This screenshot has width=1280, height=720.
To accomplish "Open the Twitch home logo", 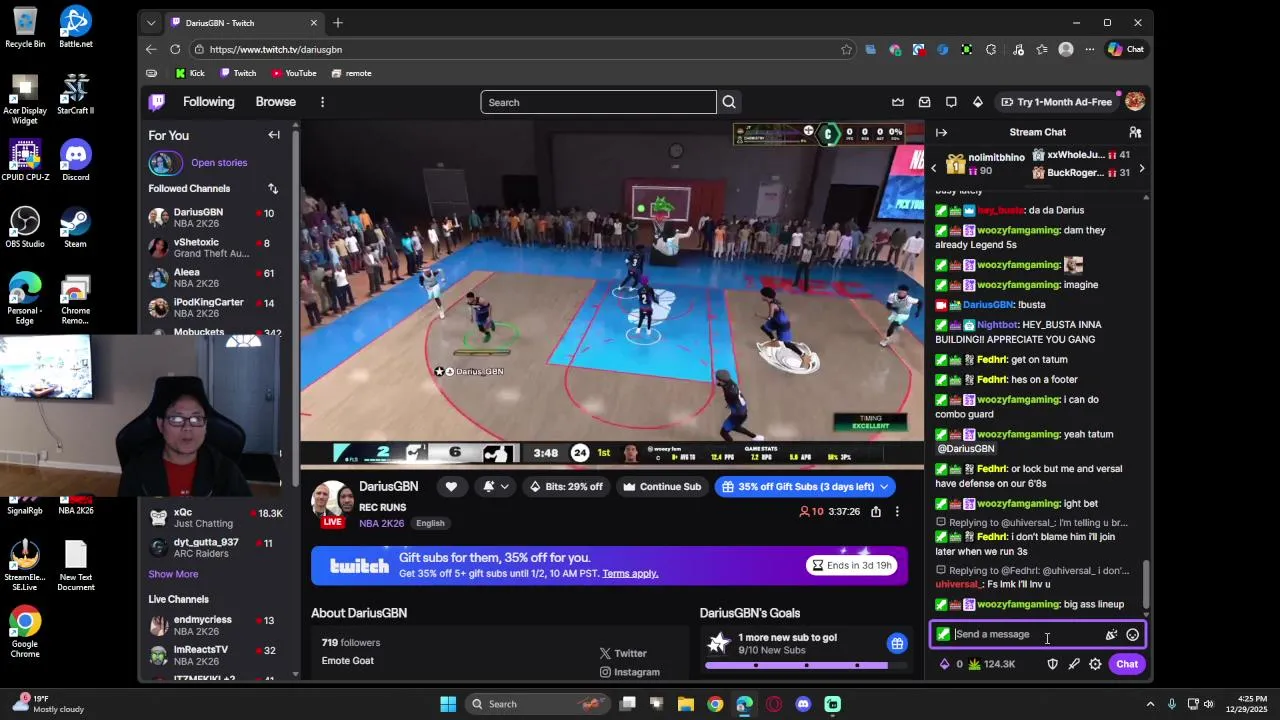I will [157, 102].
